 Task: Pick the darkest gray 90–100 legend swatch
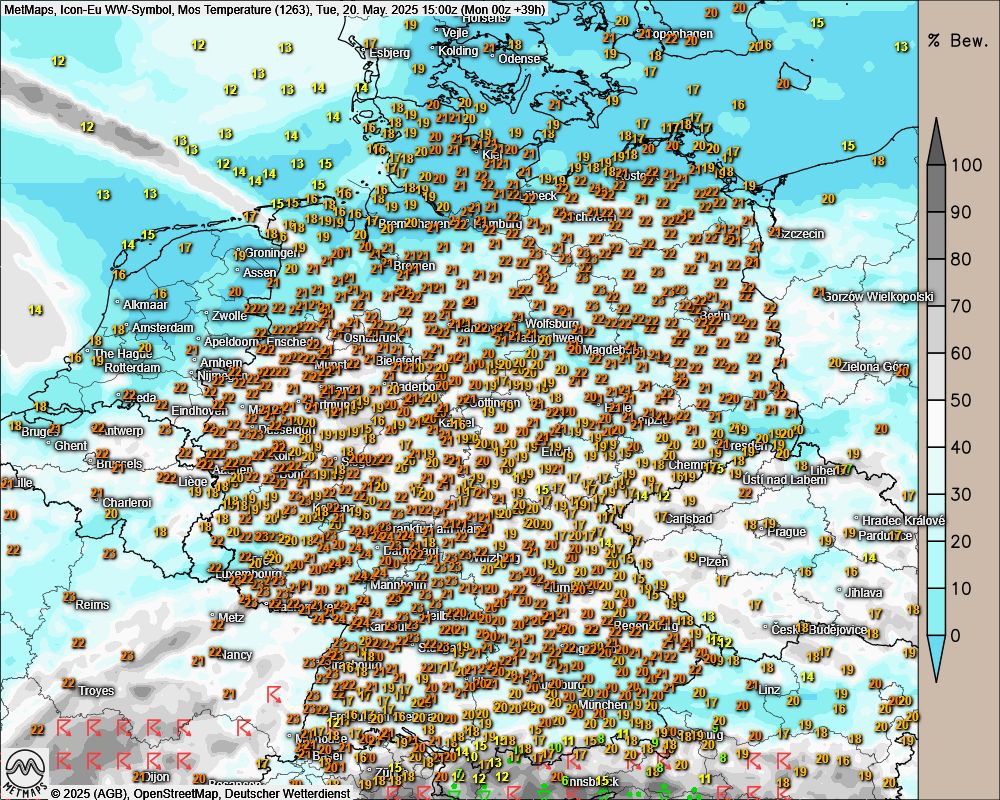(936, 188)
